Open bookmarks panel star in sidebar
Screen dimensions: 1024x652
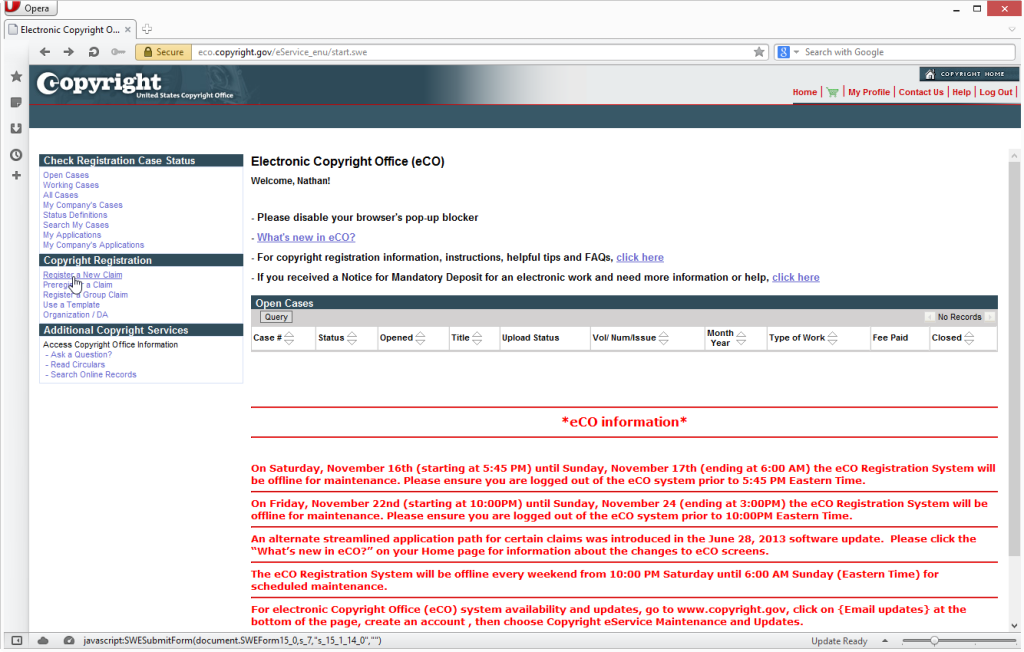pos(16,76)
